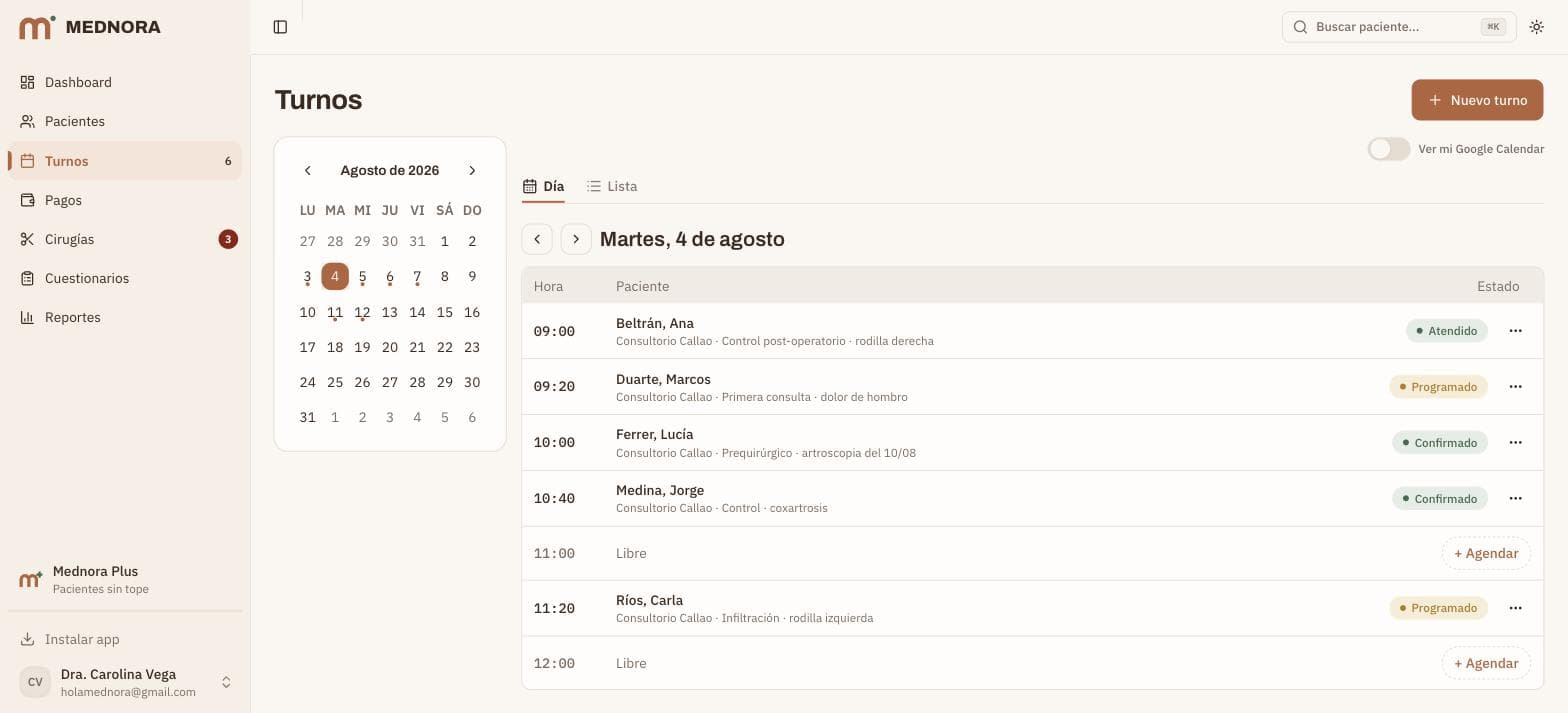The height and width of the screenshot is (713, 1568).
Task: Open Reportes section
Action: click(125, 317)
